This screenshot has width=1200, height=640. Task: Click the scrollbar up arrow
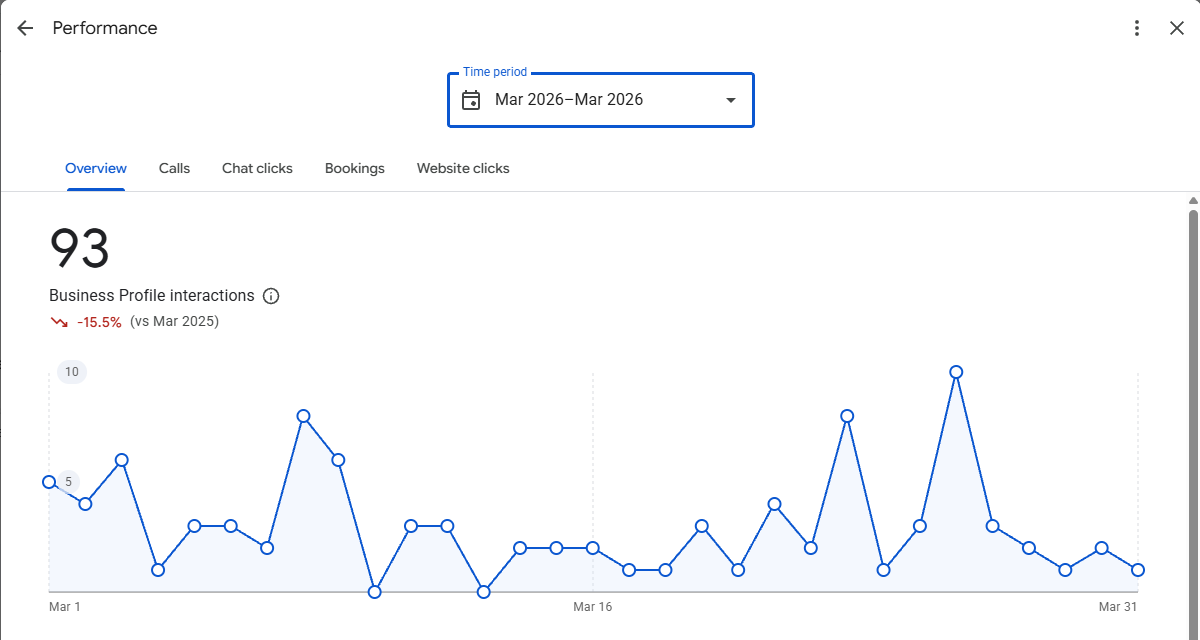pyautogui.click(x=1193, y=201)
